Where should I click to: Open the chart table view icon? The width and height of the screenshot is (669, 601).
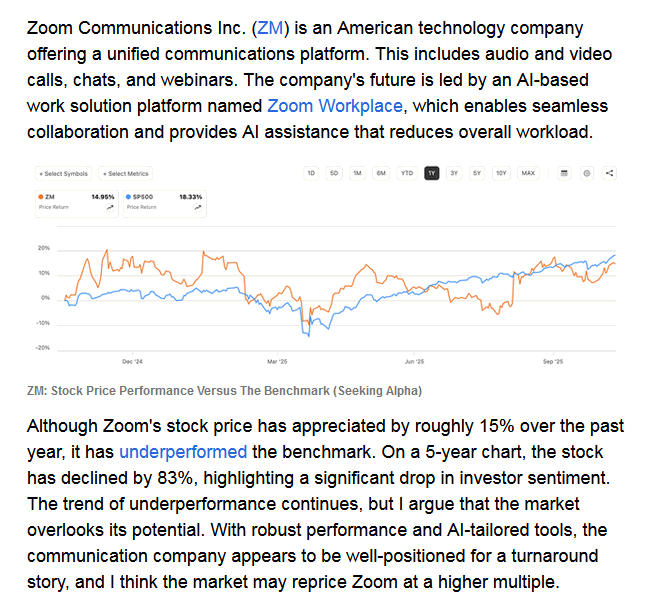pyautogui.click(x=564, y=173)
